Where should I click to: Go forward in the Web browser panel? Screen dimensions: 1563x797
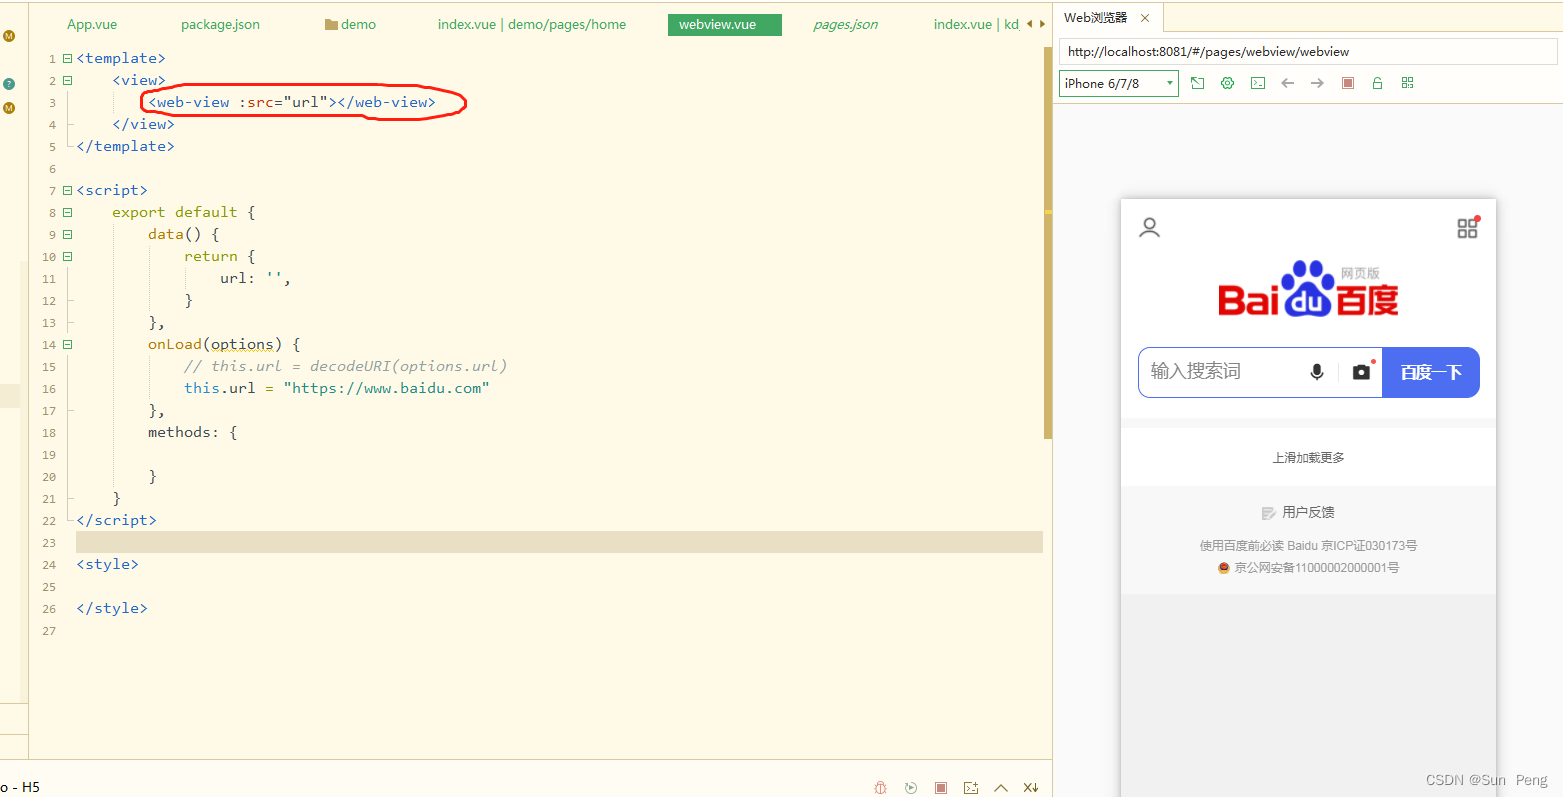[1317, 83]
